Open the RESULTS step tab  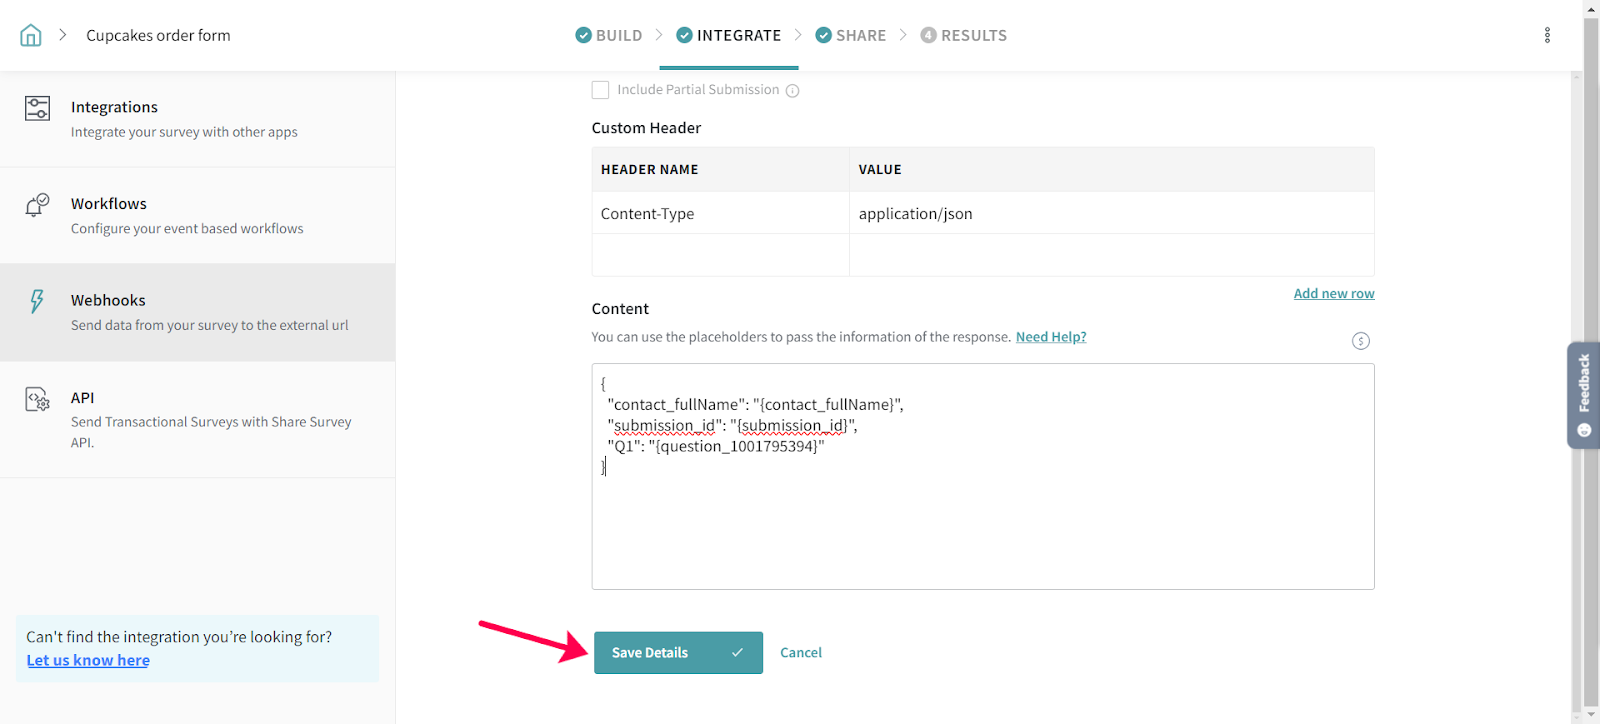[x=963, y=36]
